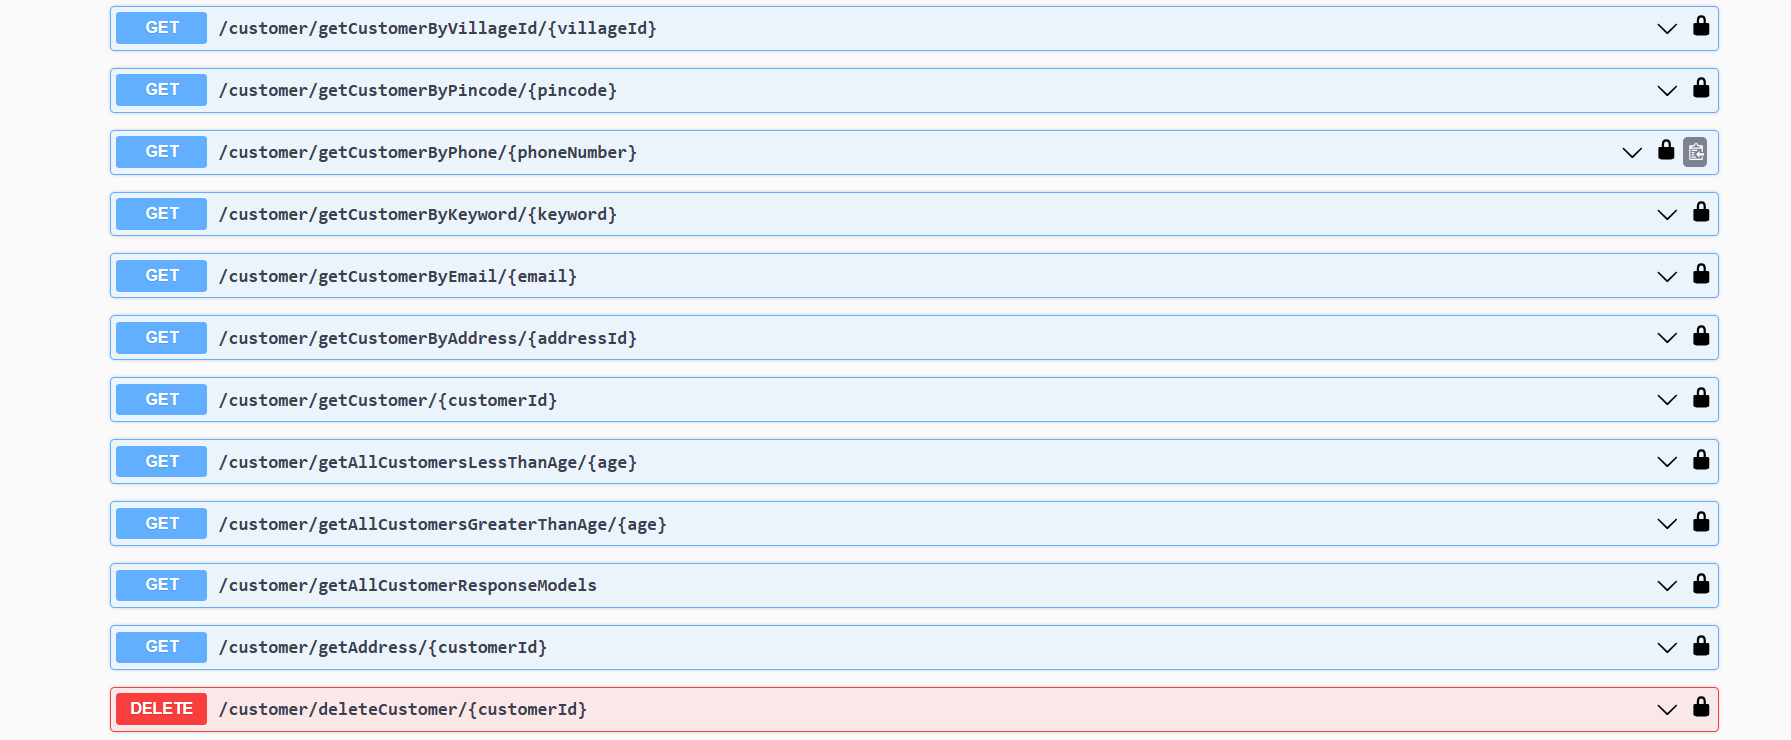Click GET badge of getCustomer/{customerId}
The image size is (1791, 740).
[x=161, y=400]
